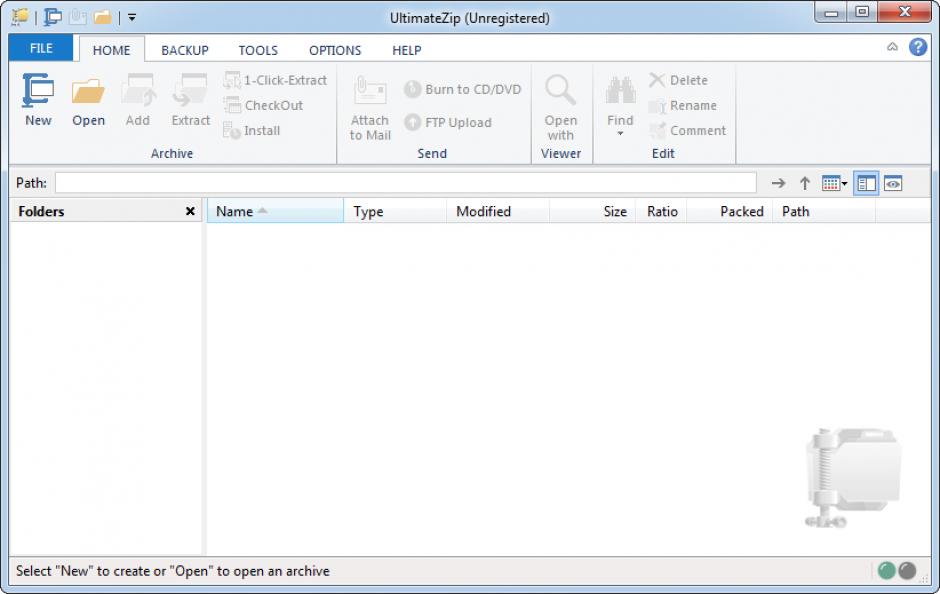Select 1-Click-Extract in Archive group
This screenshot has height=594, width=940.
tap(275, 80)
